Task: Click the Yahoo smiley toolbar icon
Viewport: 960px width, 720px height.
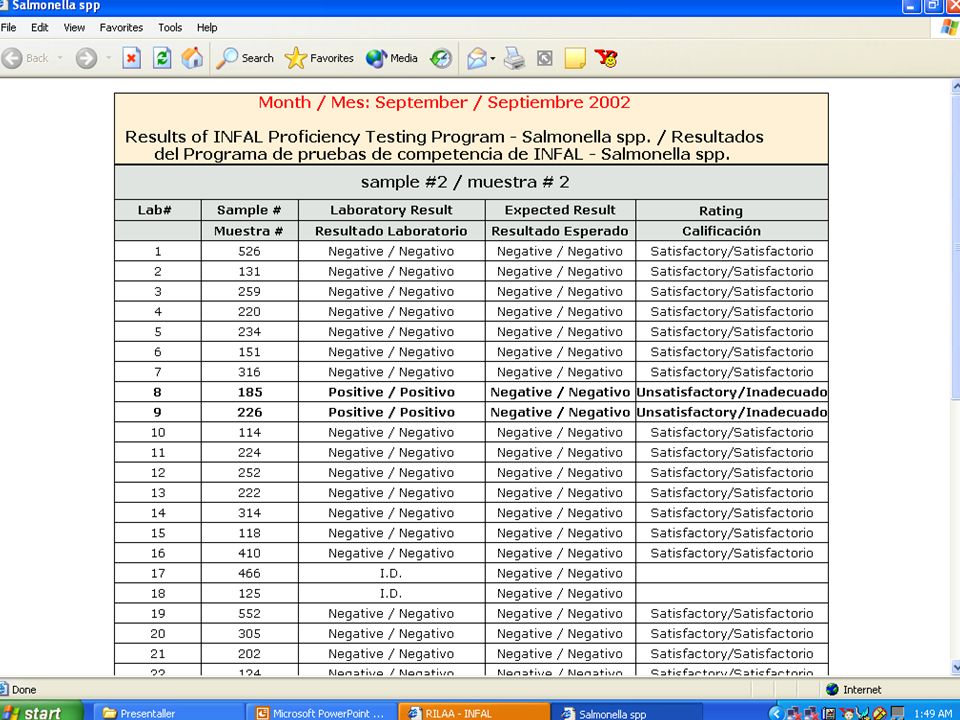Action: click(606, 58)
